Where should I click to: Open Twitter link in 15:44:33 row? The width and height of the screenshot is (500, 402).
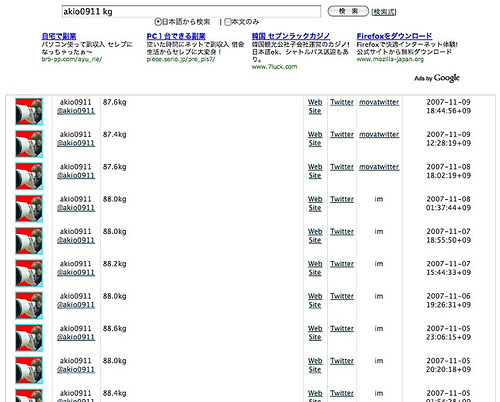pos(342,264)
